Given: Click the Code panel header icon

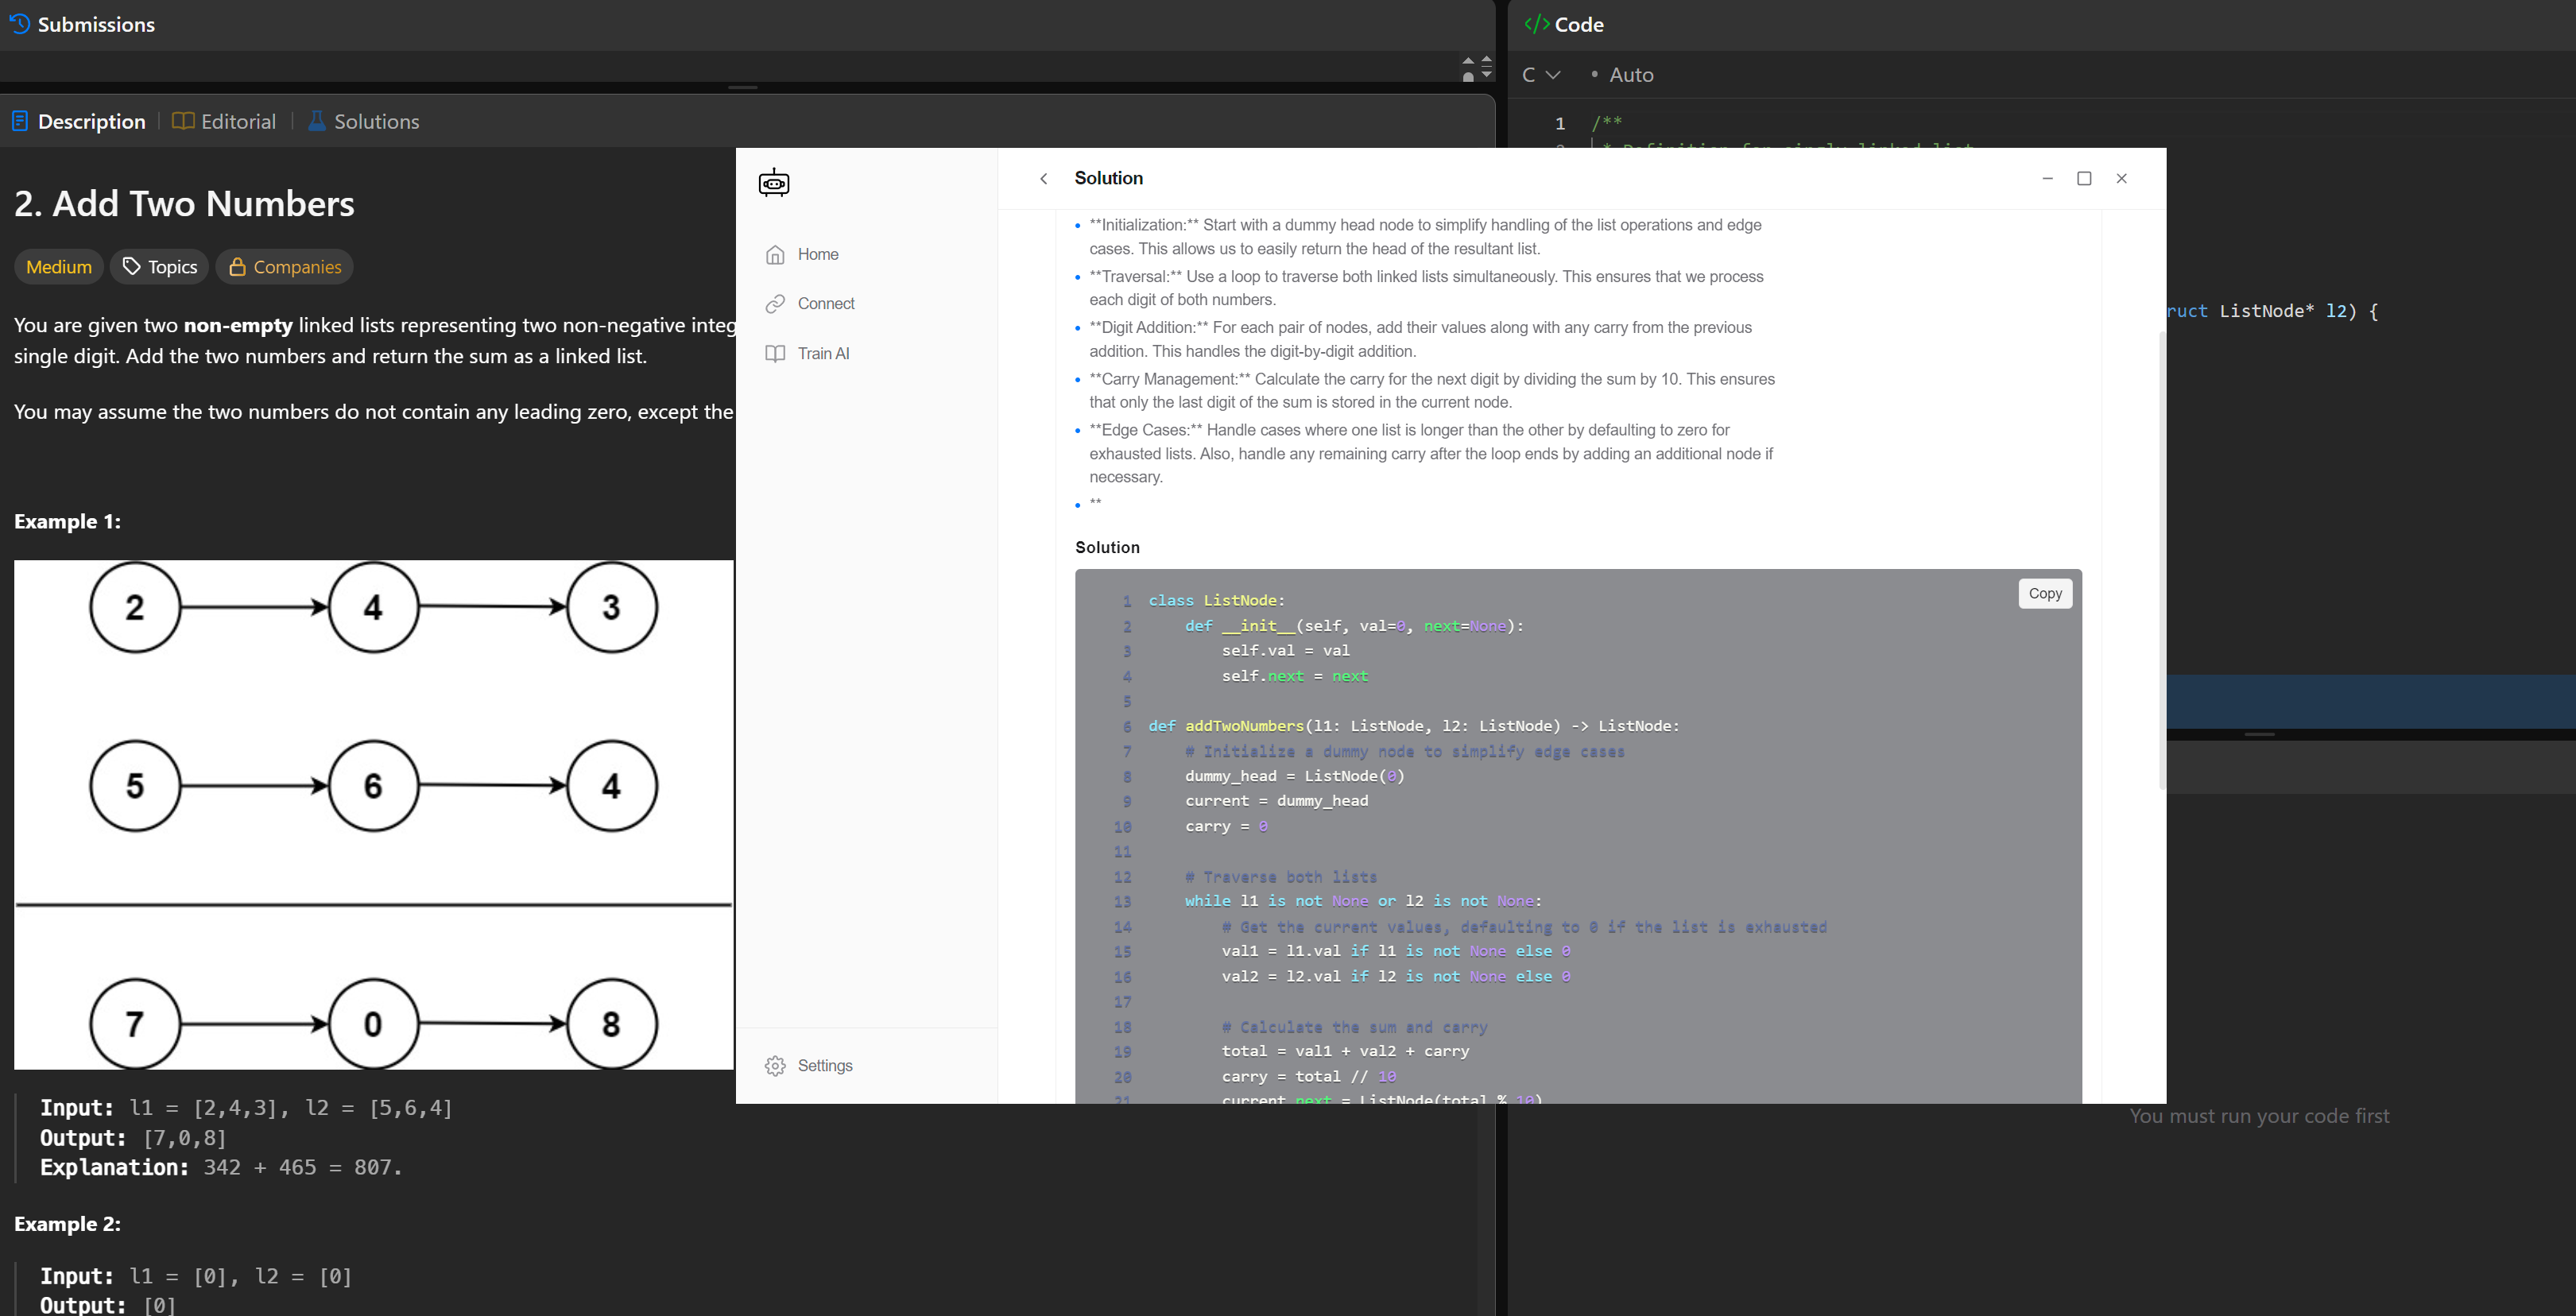Looking at the screenshot, I should (1536, 24).
